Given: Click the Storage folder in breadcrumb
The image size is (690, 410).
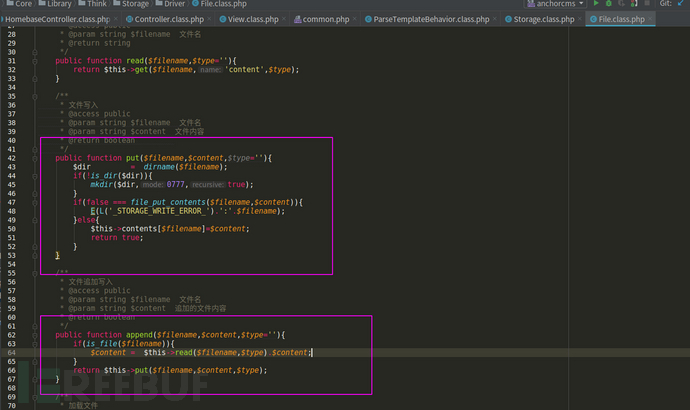Looking at the screenshot, I should pos(131,4).
